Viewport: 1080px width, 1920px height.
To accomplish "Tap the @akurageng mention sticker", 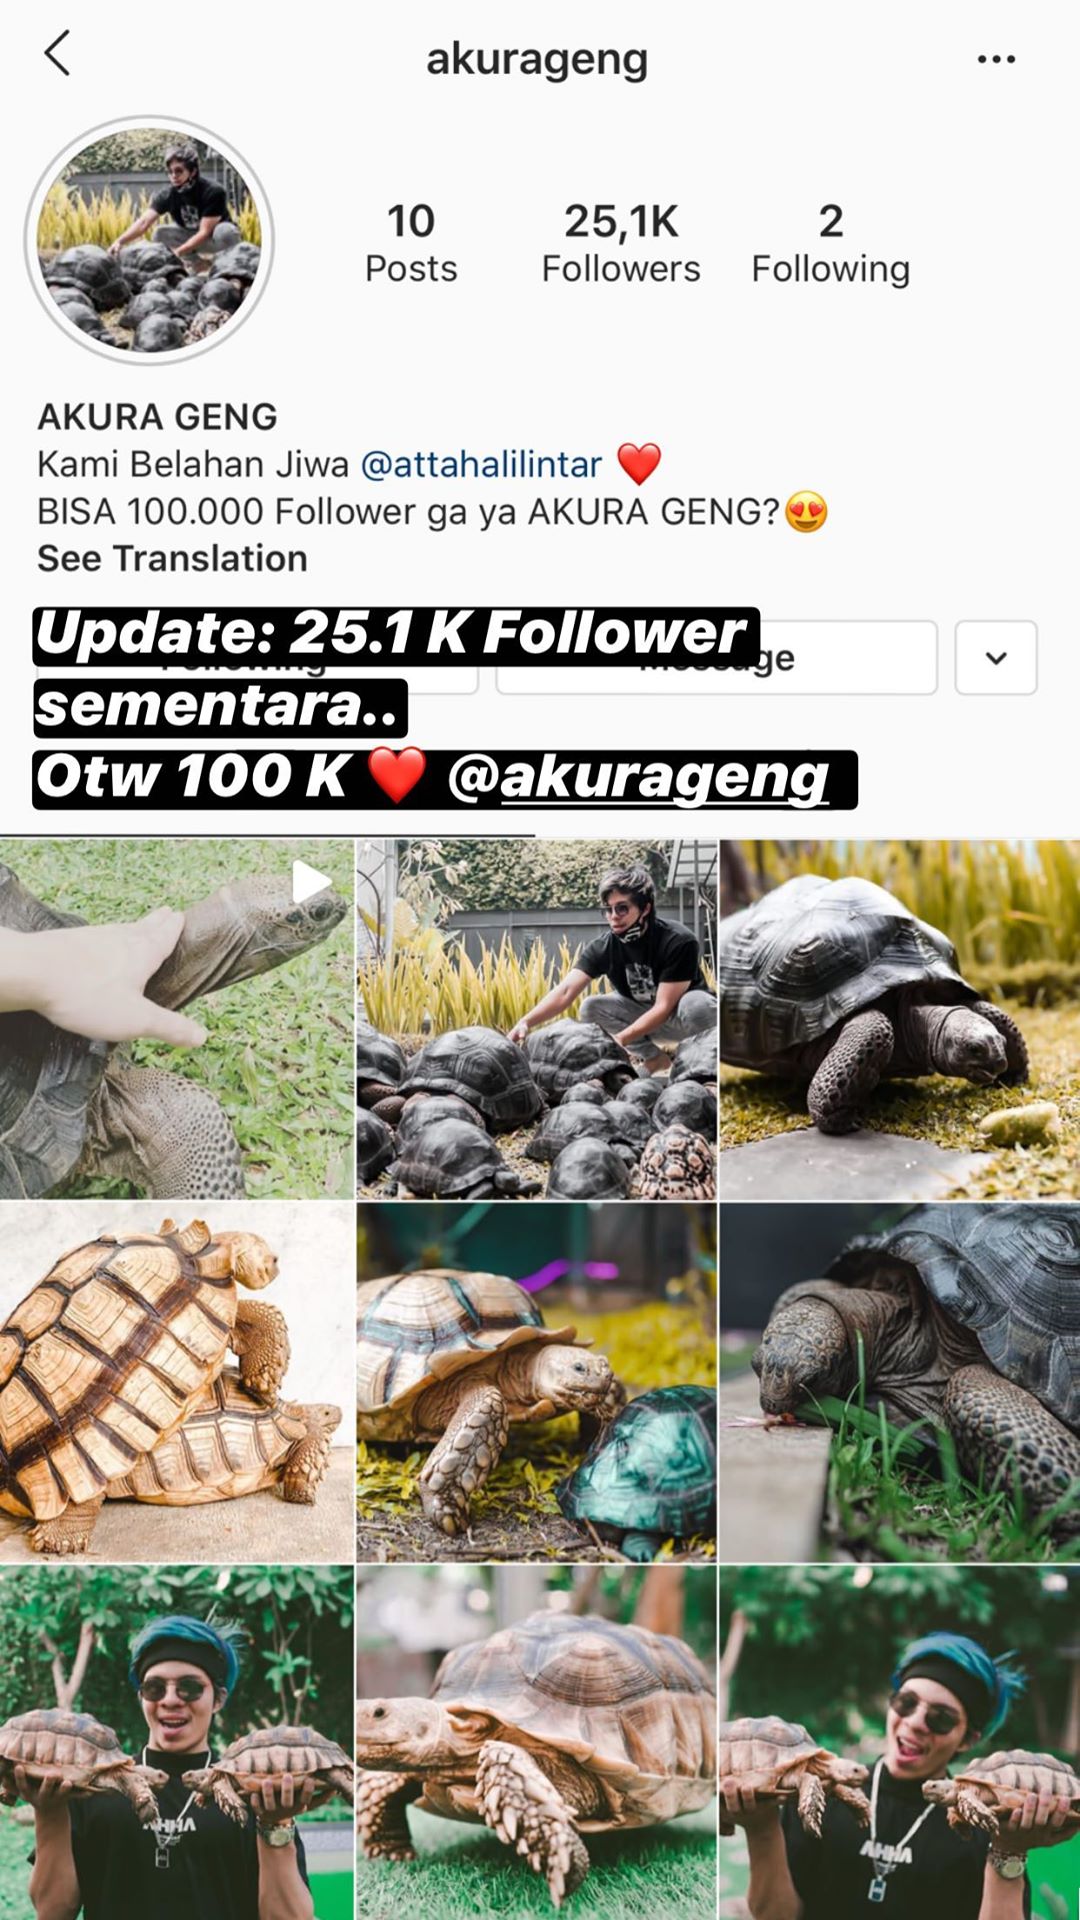I will [639, 777].
